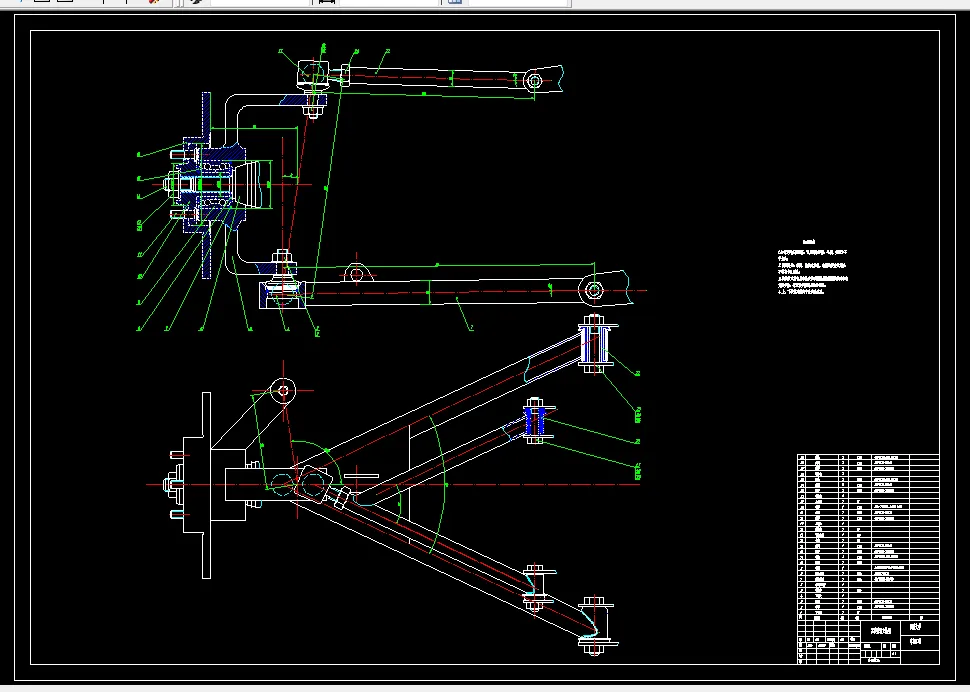Pick the upper arm pivot circle in top view
The width and height of the screenshot is (970, 692).
534,81
